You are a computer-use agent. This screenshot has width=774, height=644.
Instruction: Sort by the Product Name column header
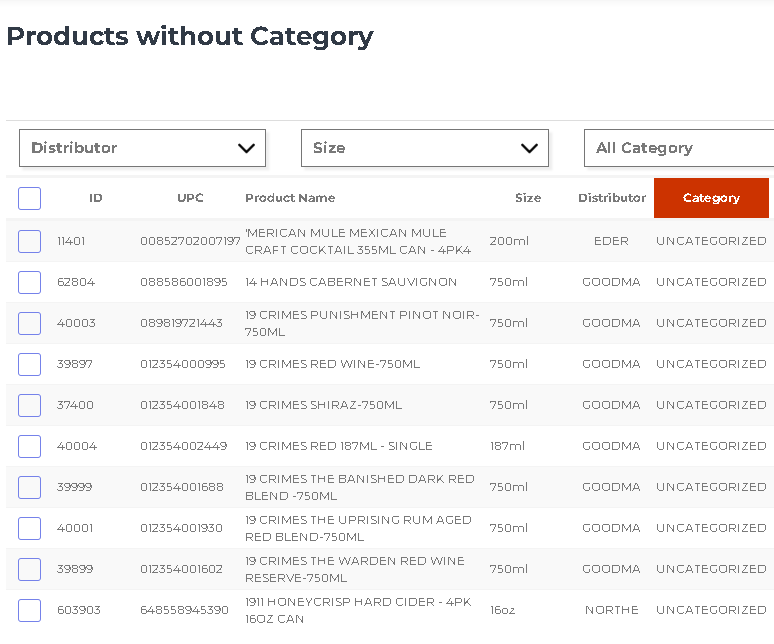290,198
